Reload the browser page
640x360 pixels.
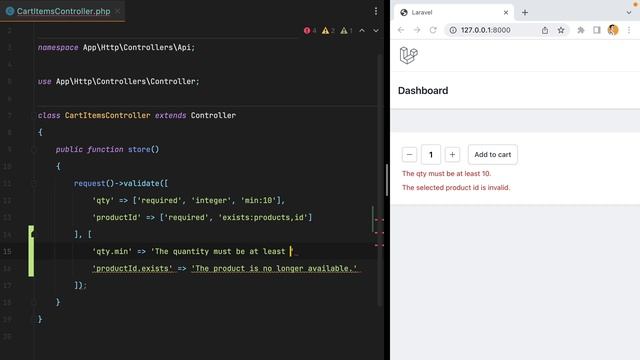(433, 30)
